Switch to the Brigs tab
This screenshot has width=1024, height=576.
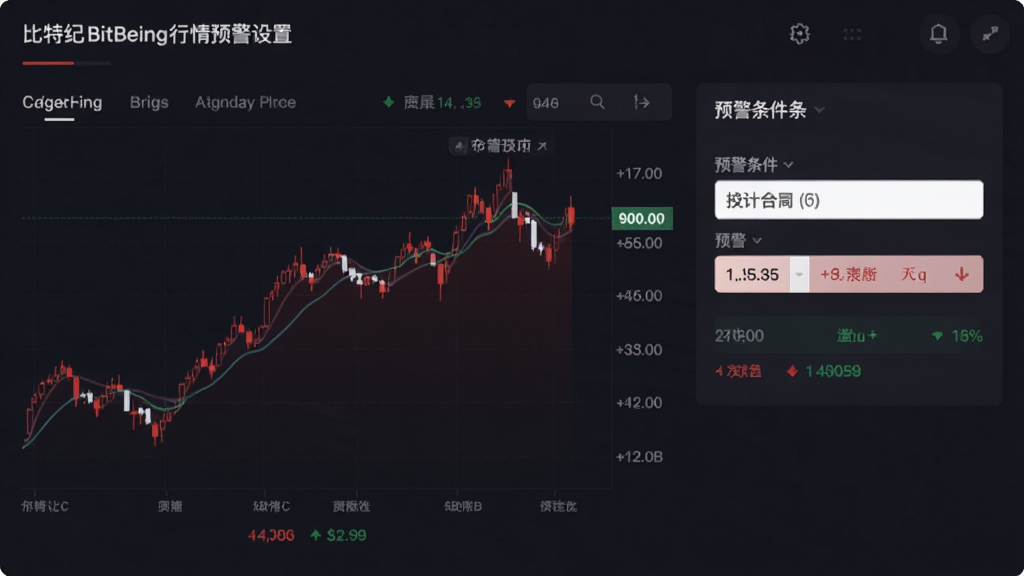pos(149,103)
